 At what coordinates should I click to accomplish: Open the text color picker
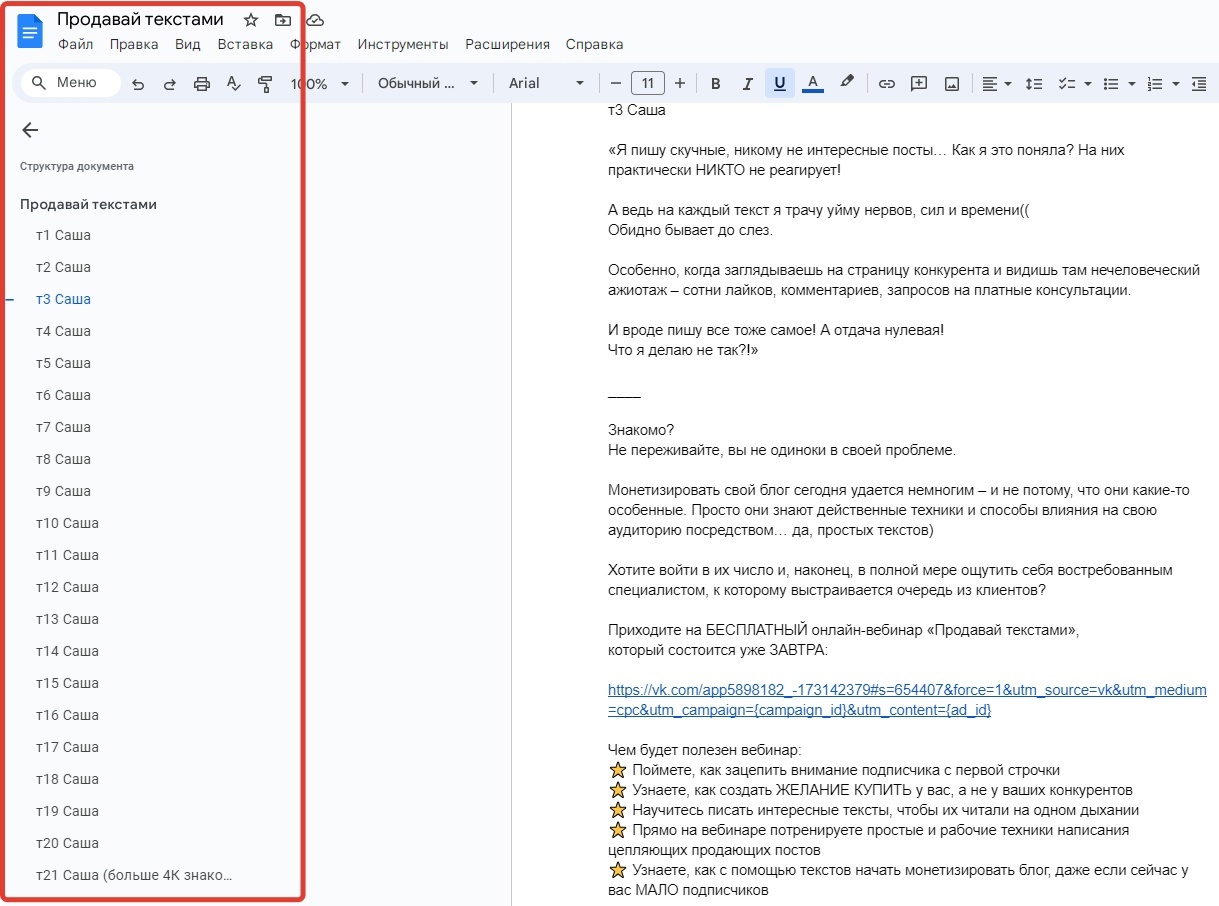tap(813, 84)
